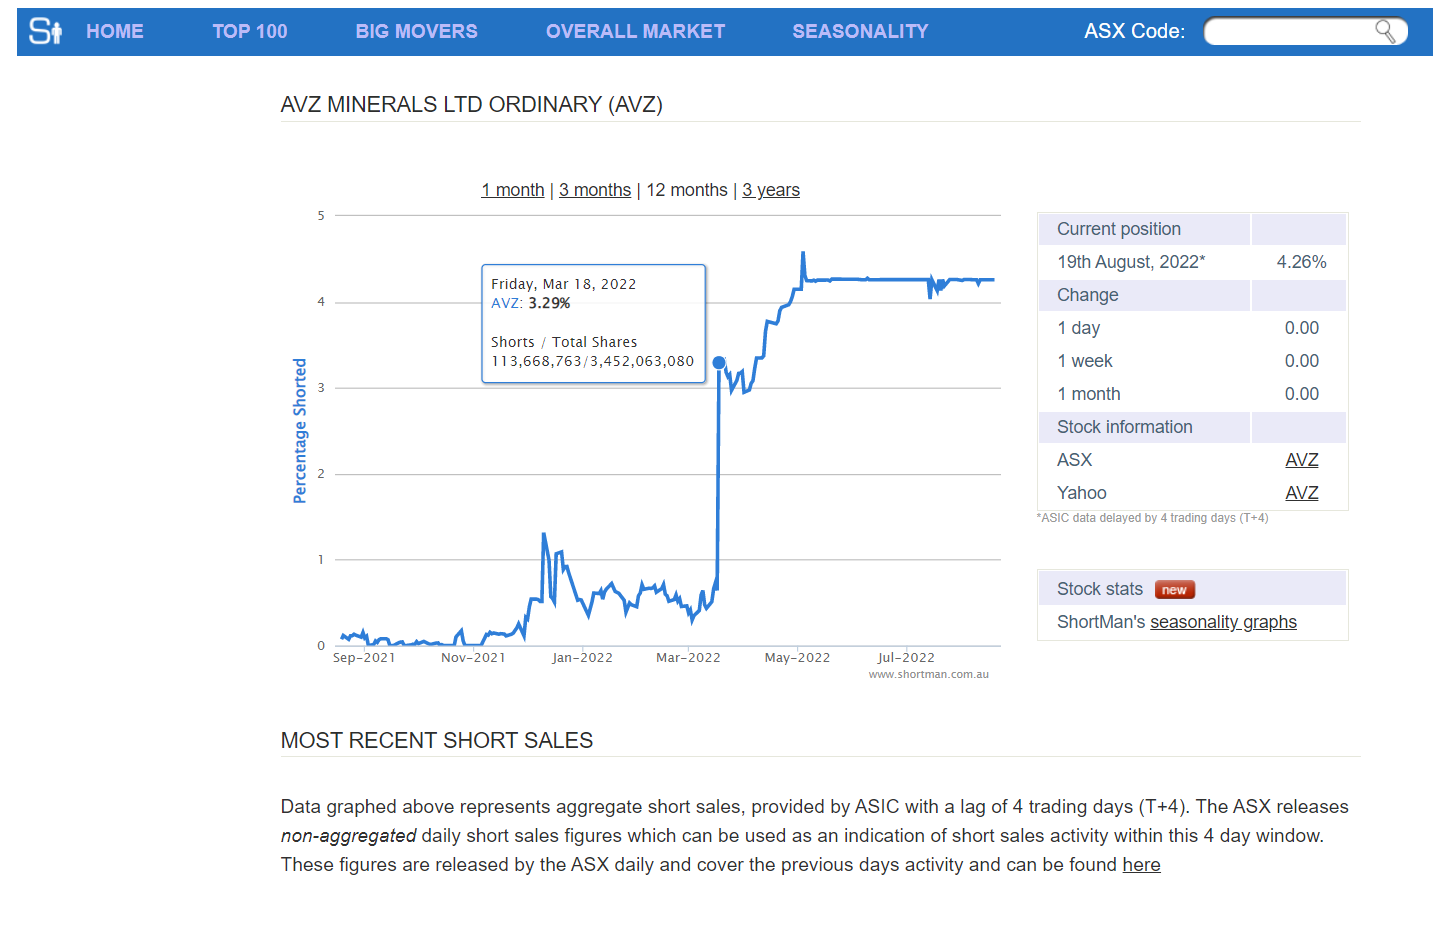Go to the TOP 100 page
This screenshot has width=1445, height=932.
249,31
